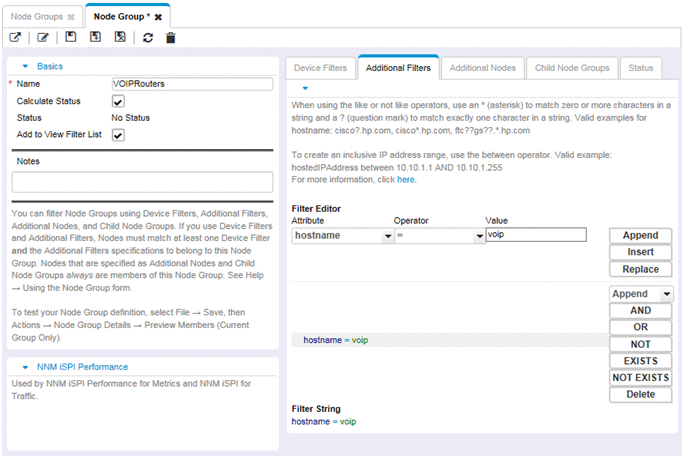Click the Save icon in toolbar
Image resolution: width=685 pixels, height=459 pixels.
coord(70,38)
